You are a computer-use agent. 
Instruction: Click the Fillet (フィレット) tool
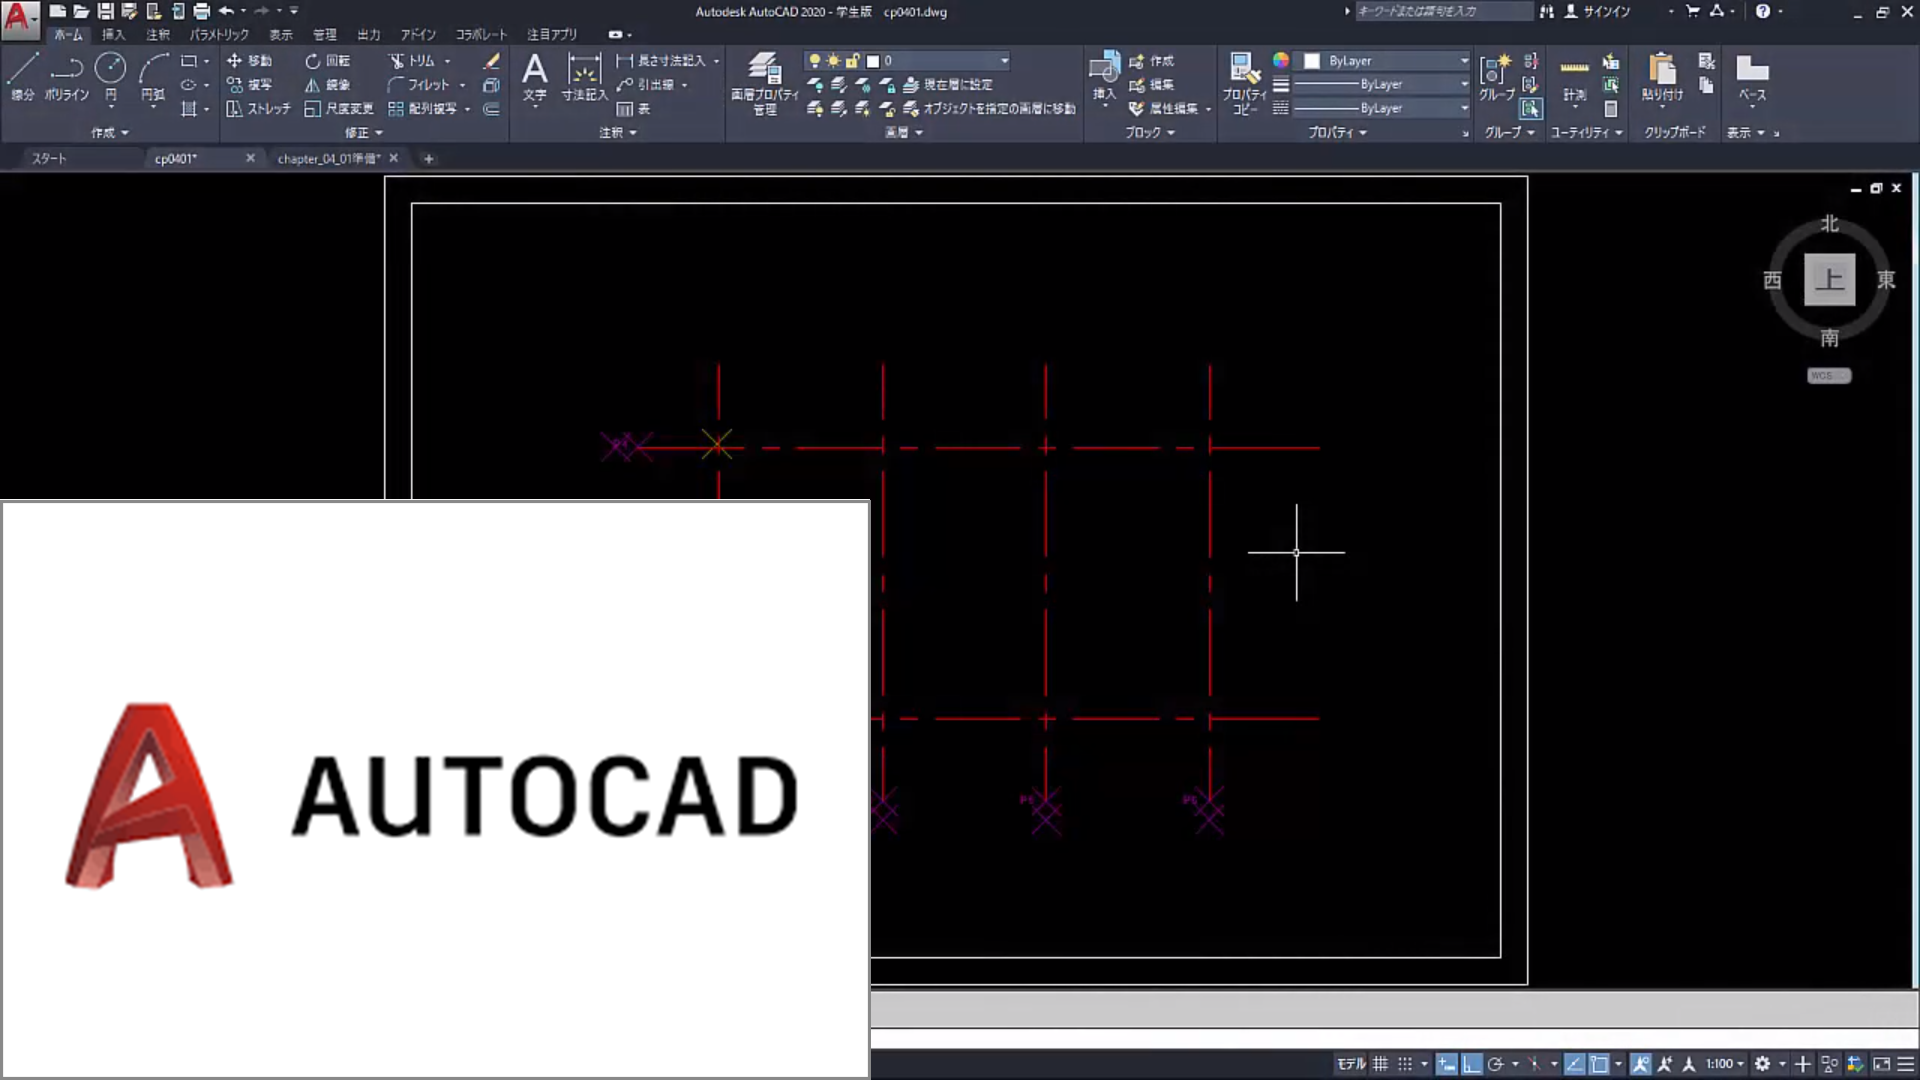418,85
